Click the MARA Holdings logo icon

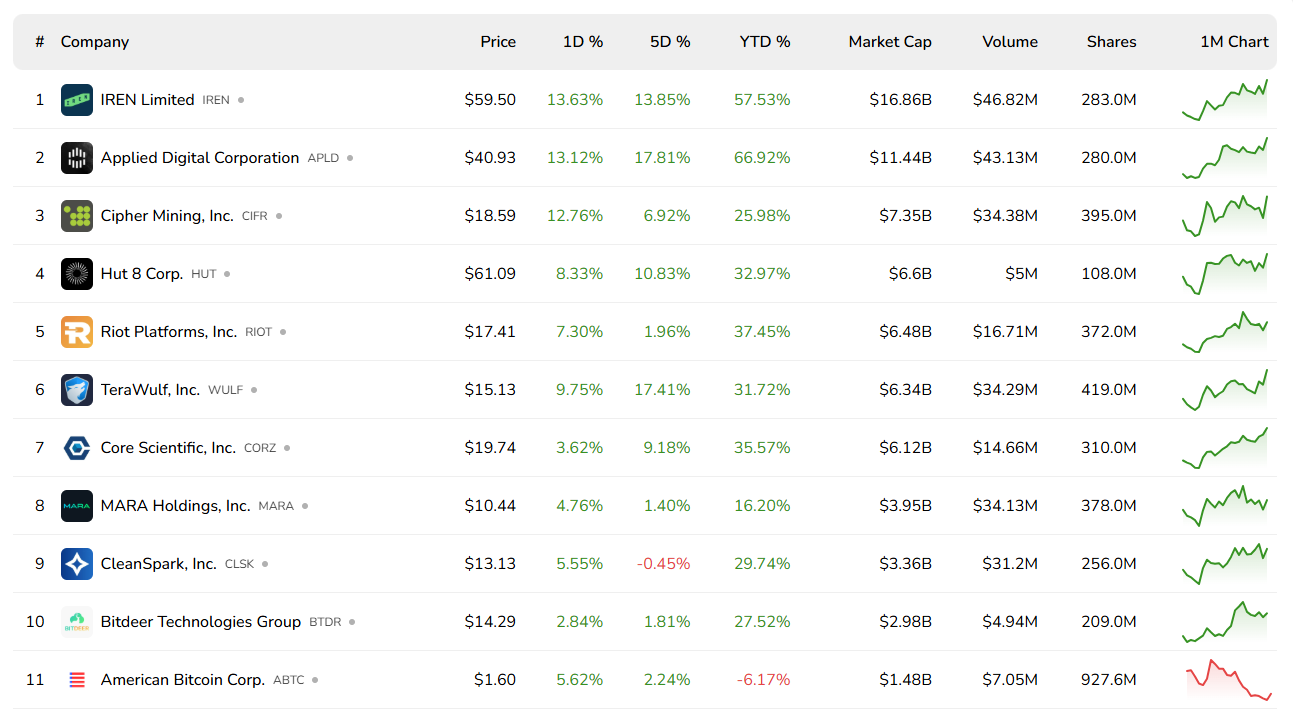click(x=77, y=506)
